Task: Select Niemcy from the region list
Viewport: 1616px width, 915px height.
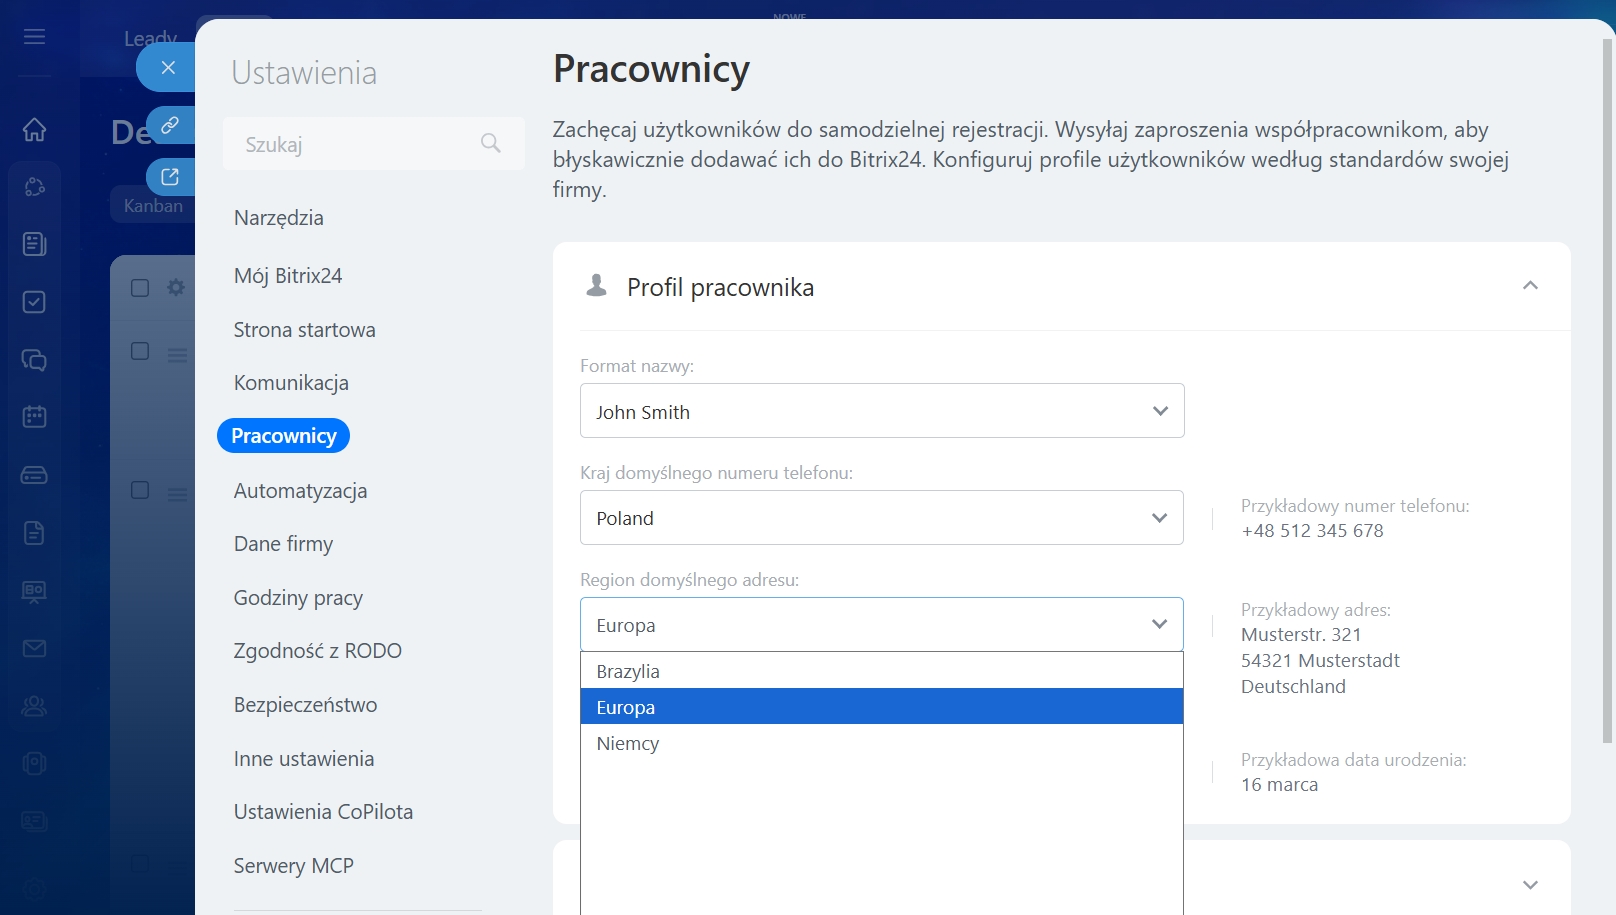Action: coord(628,743)
